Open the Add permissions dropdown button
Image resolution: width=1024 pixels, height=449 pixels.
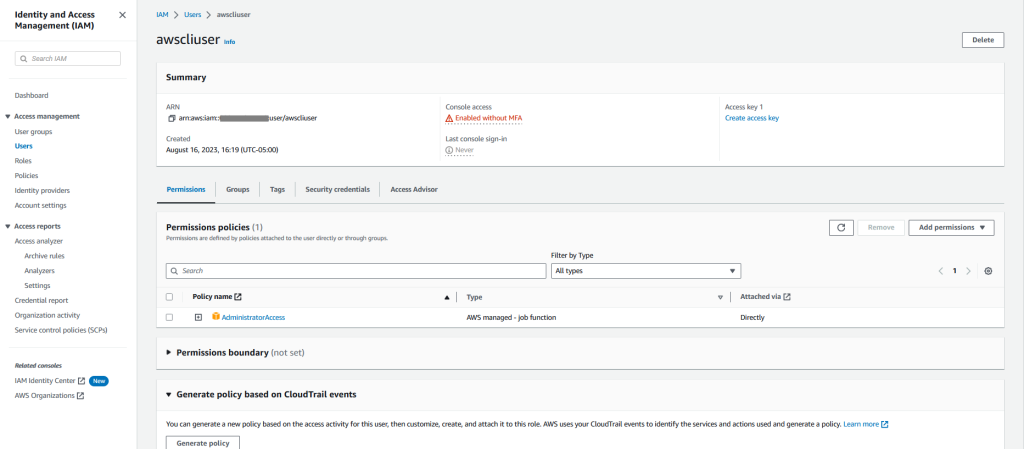coord(951,227)
